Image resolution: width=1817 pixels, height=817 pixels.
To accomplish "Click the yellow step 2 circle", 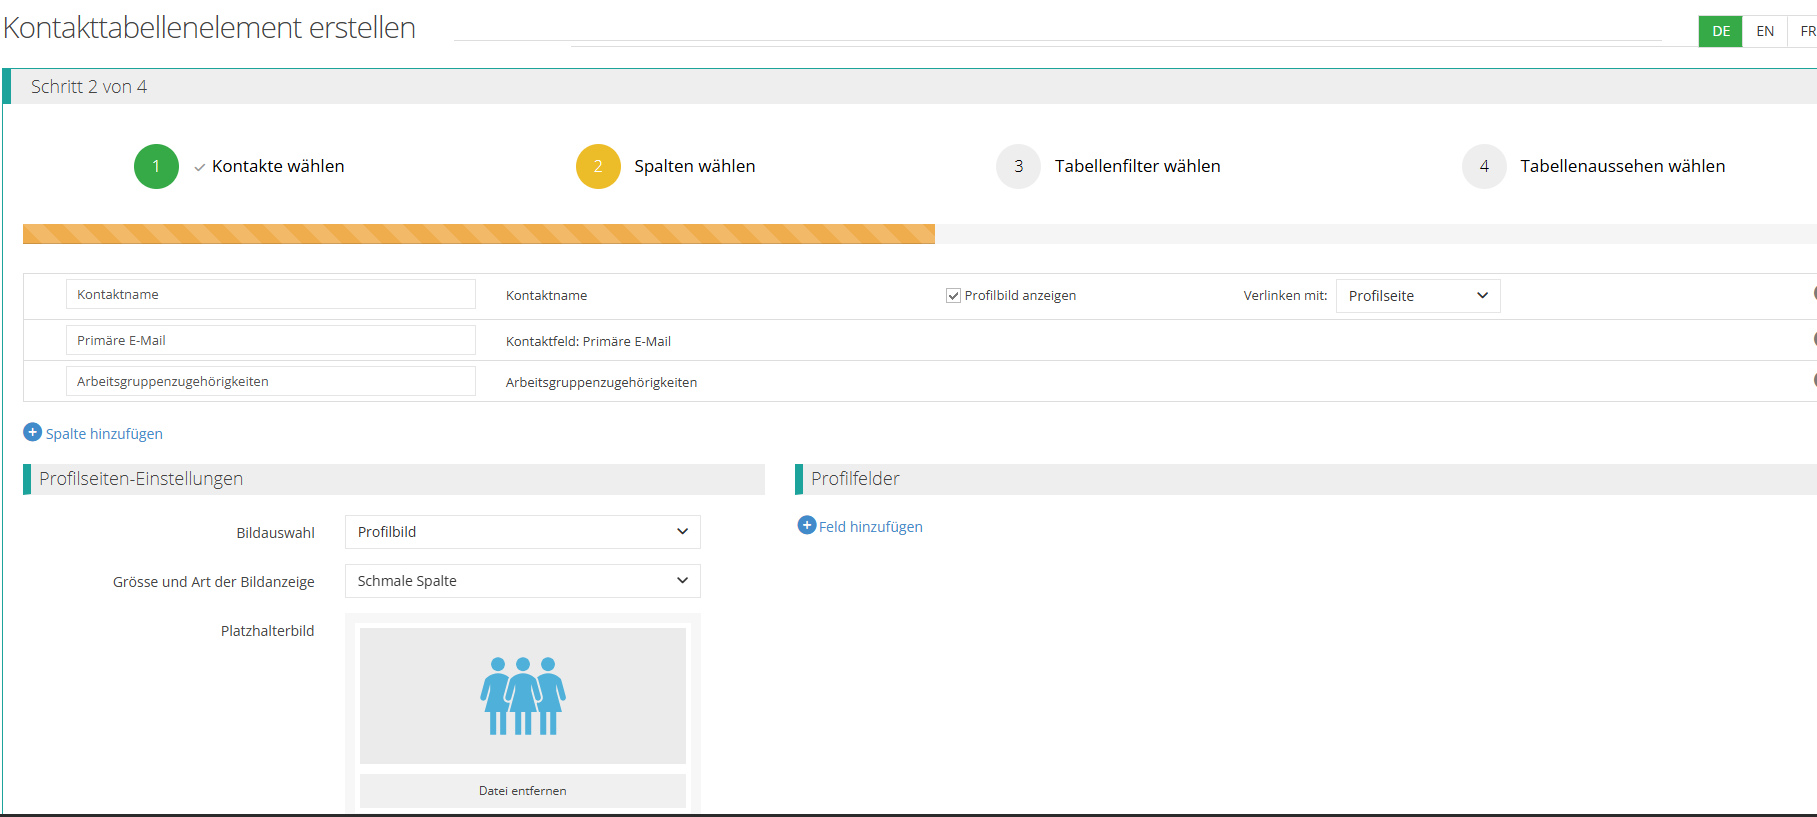I will click(598, 166).
